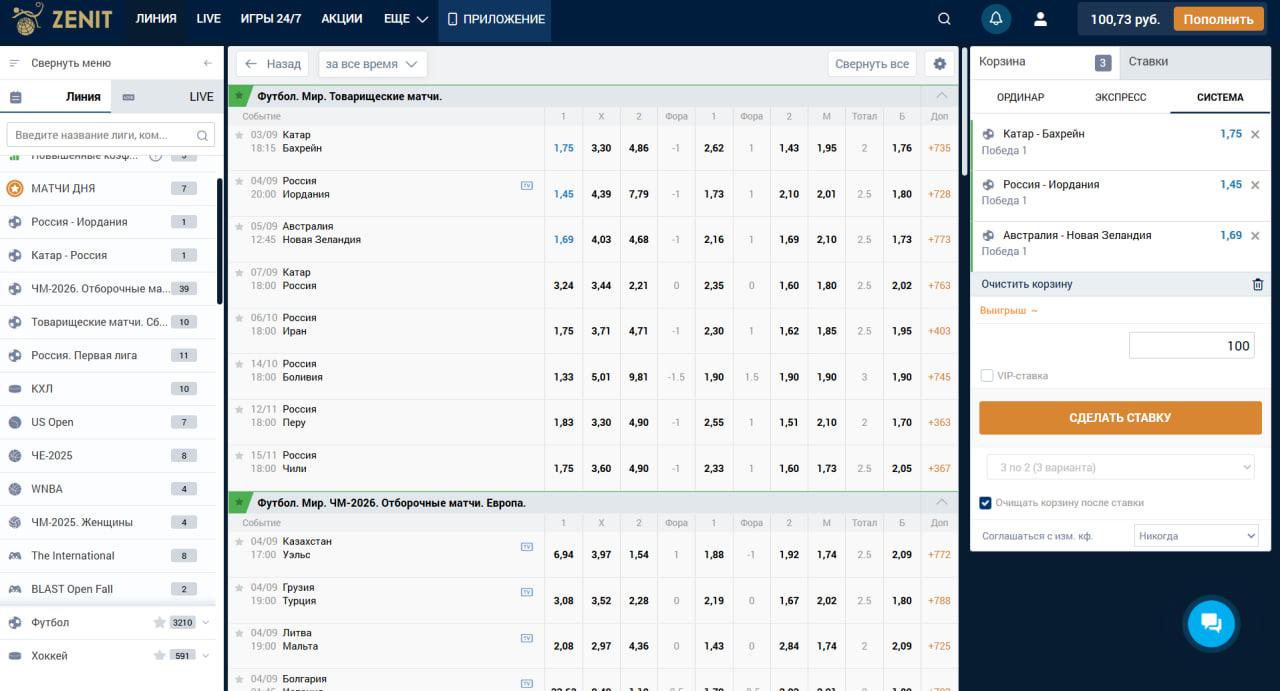Toggle the VIP-ставка checkbox
The height and width of the screenshot is (691, 1280).
click(987, 375)
